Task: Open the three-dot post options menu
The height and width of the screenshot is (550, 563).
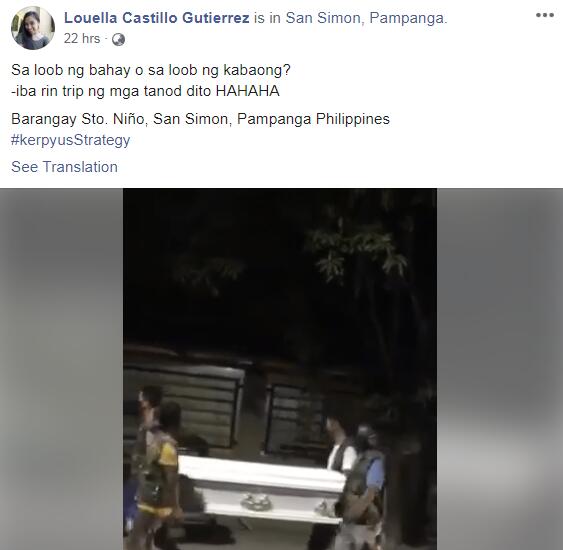Action: [x=544, y=15]
